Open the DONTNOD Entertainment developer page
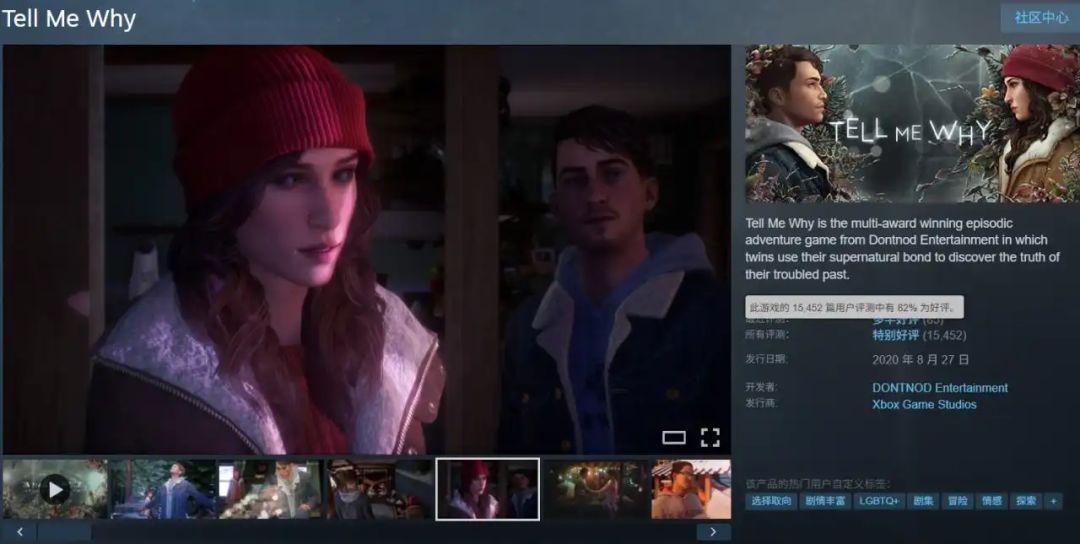Screen dimensions: 1080x544 pyautogui.click(x=939, y=388)
